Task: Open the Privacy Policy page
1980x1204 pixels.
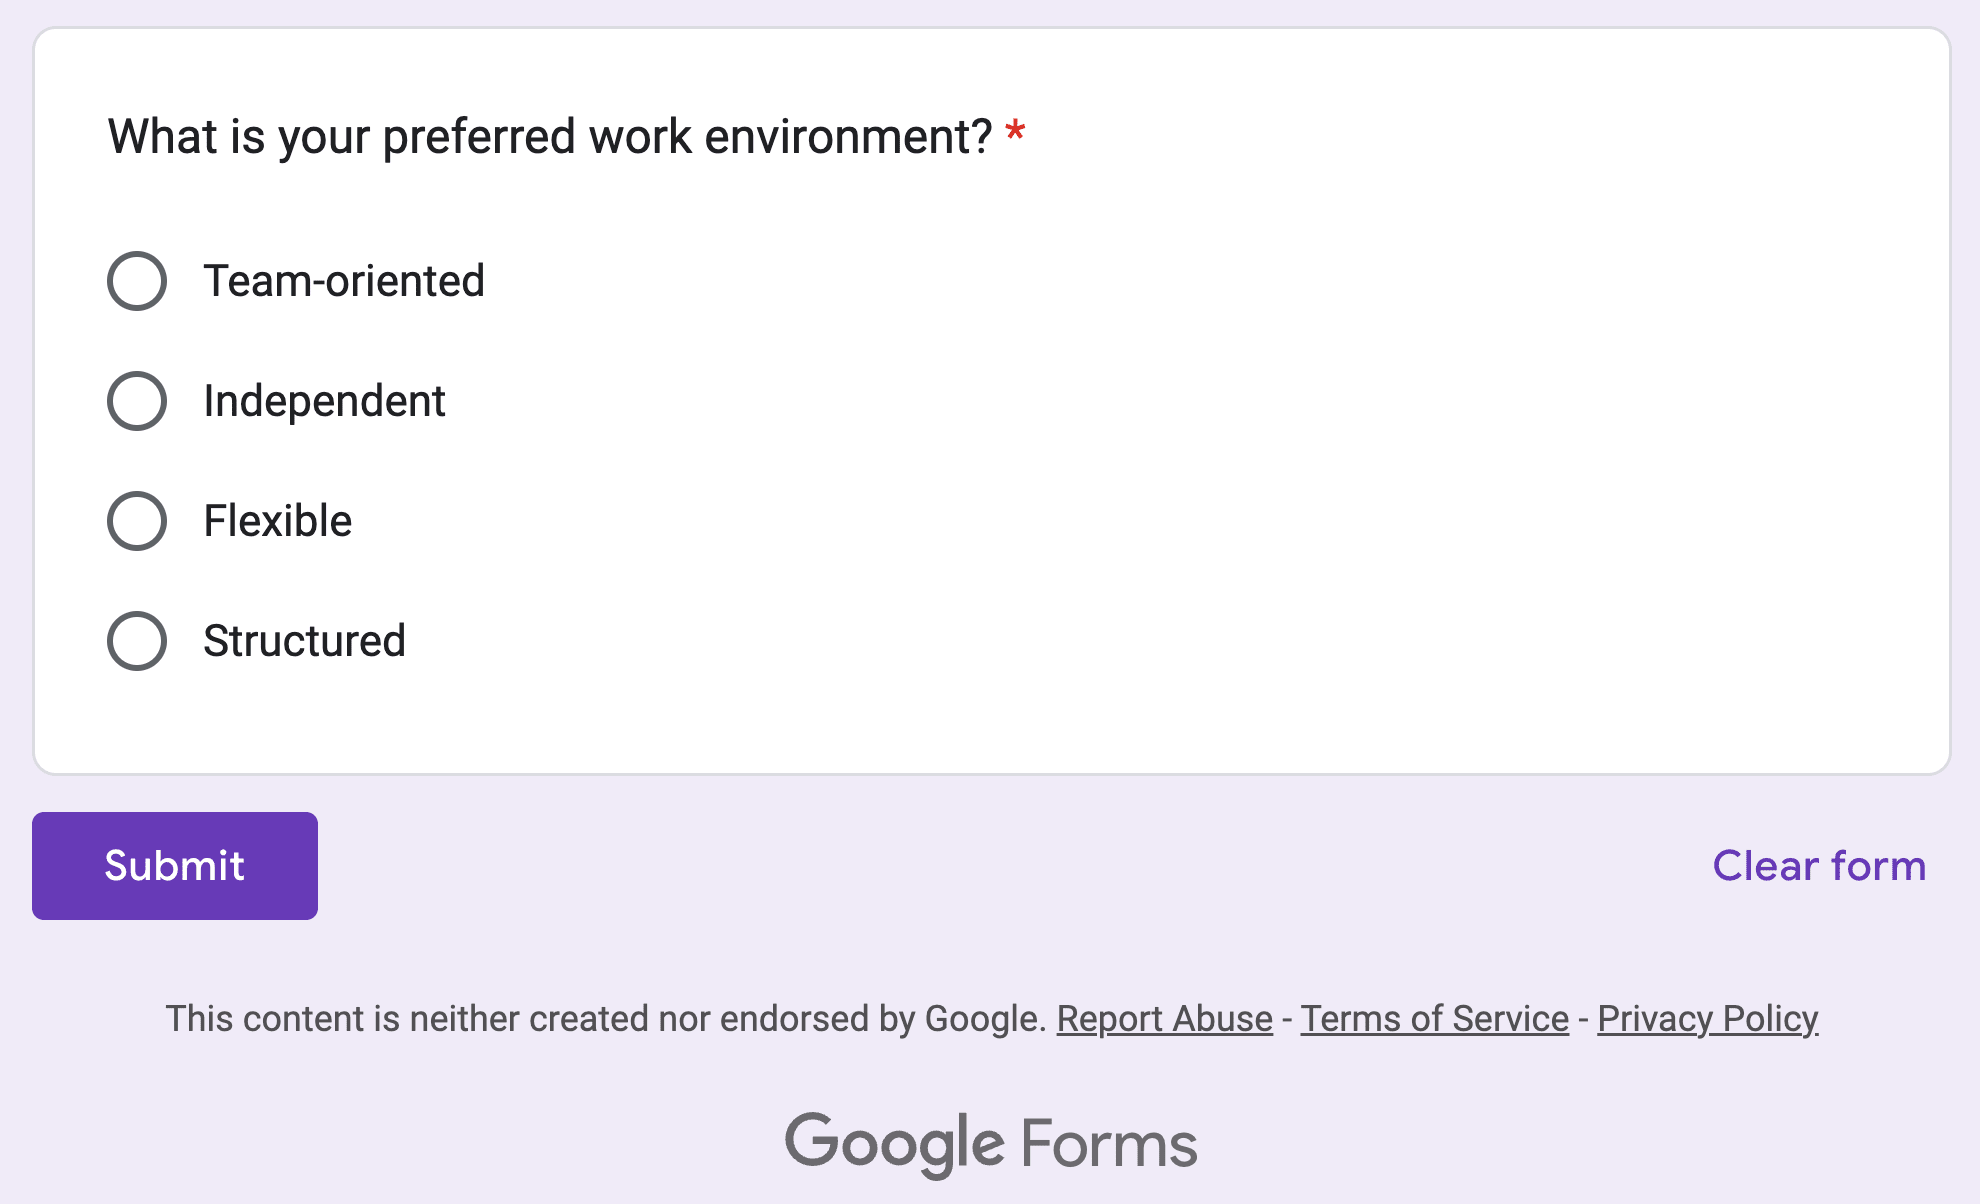Action: coord(1707,1018)
